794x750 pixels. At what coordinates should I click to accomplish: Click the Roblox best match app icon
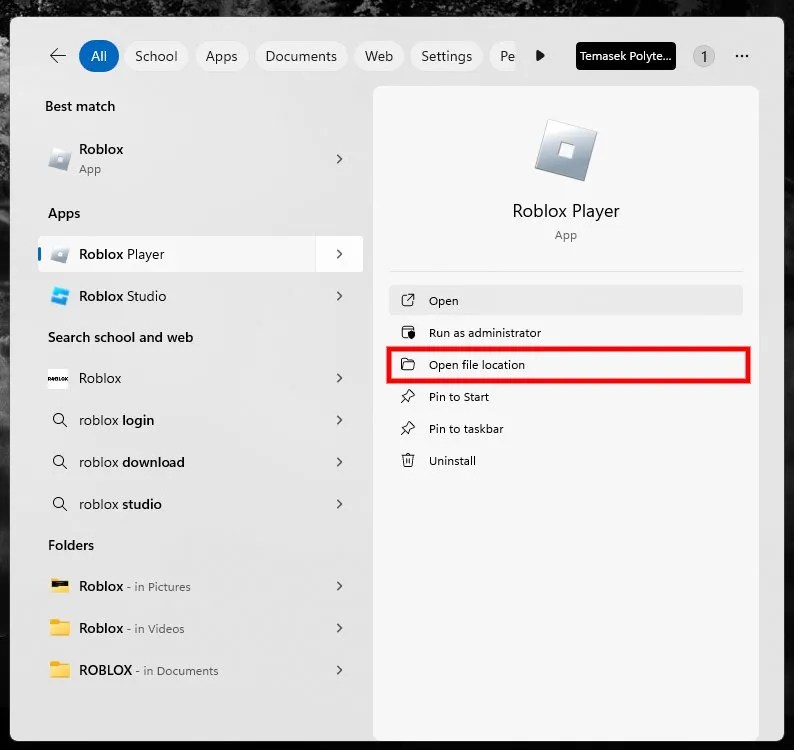coord(60,159)
